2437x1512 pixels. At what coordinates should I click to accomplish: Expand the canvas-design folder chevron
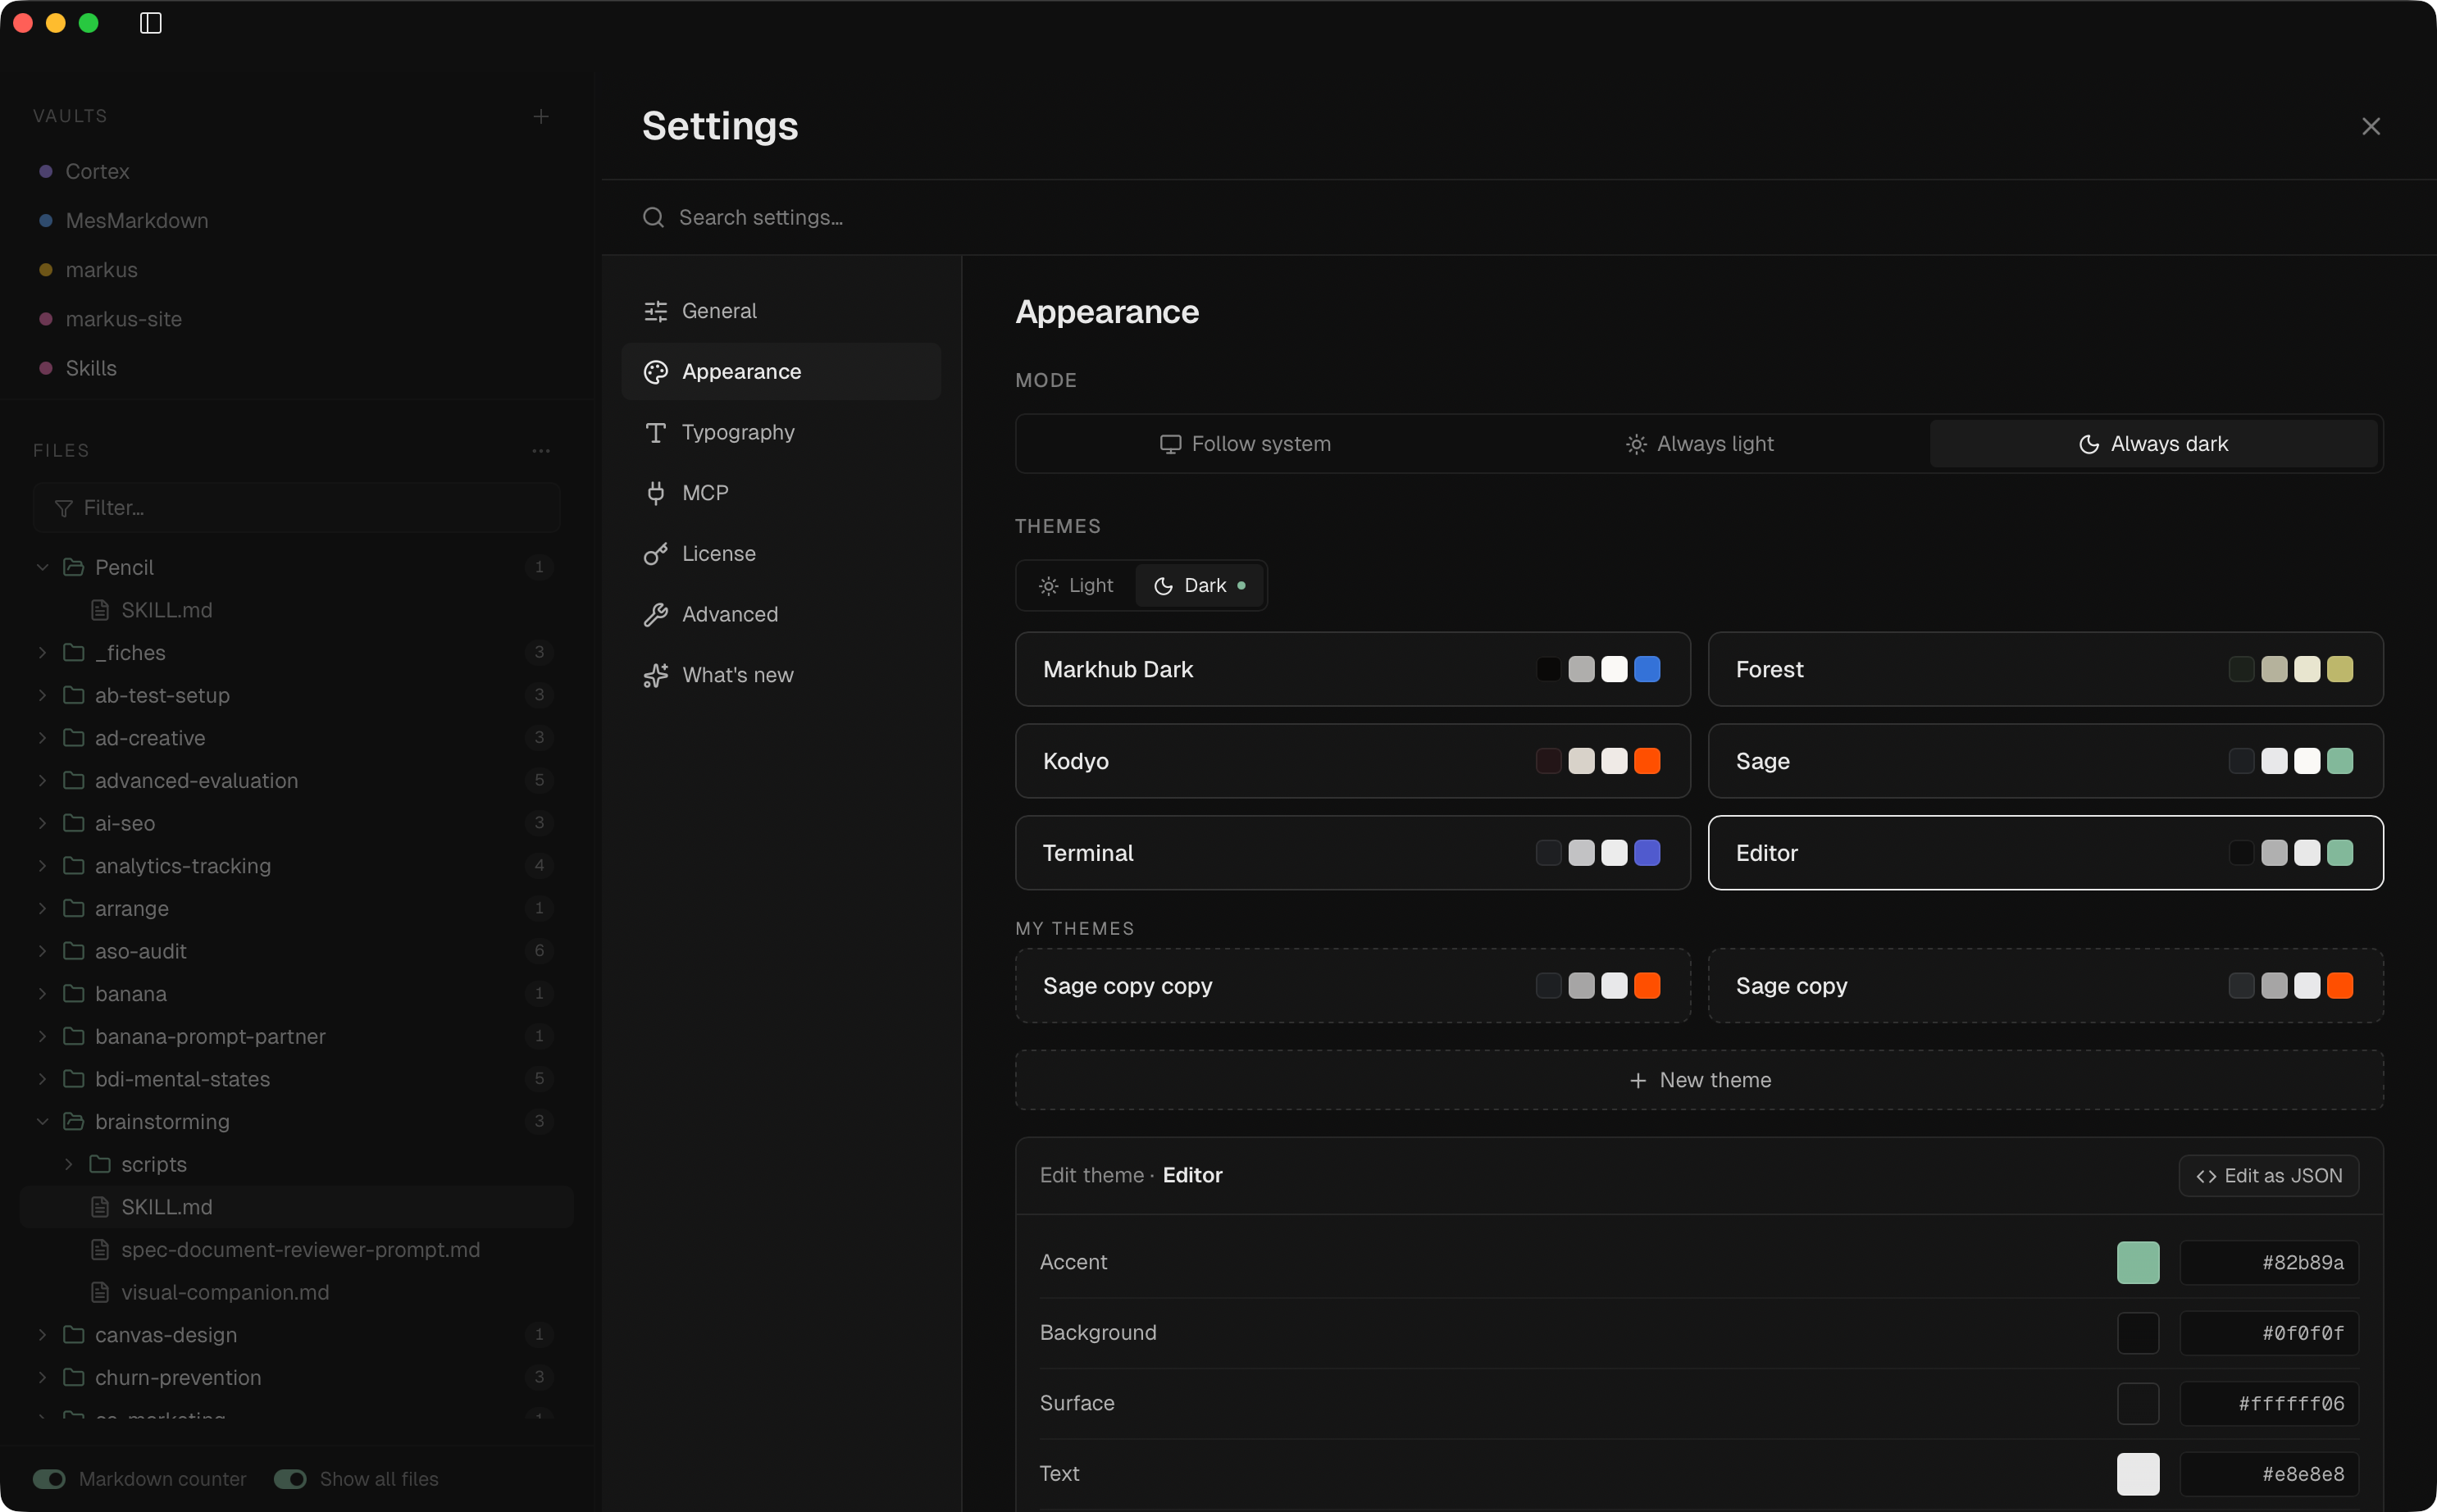[42, 1335]
